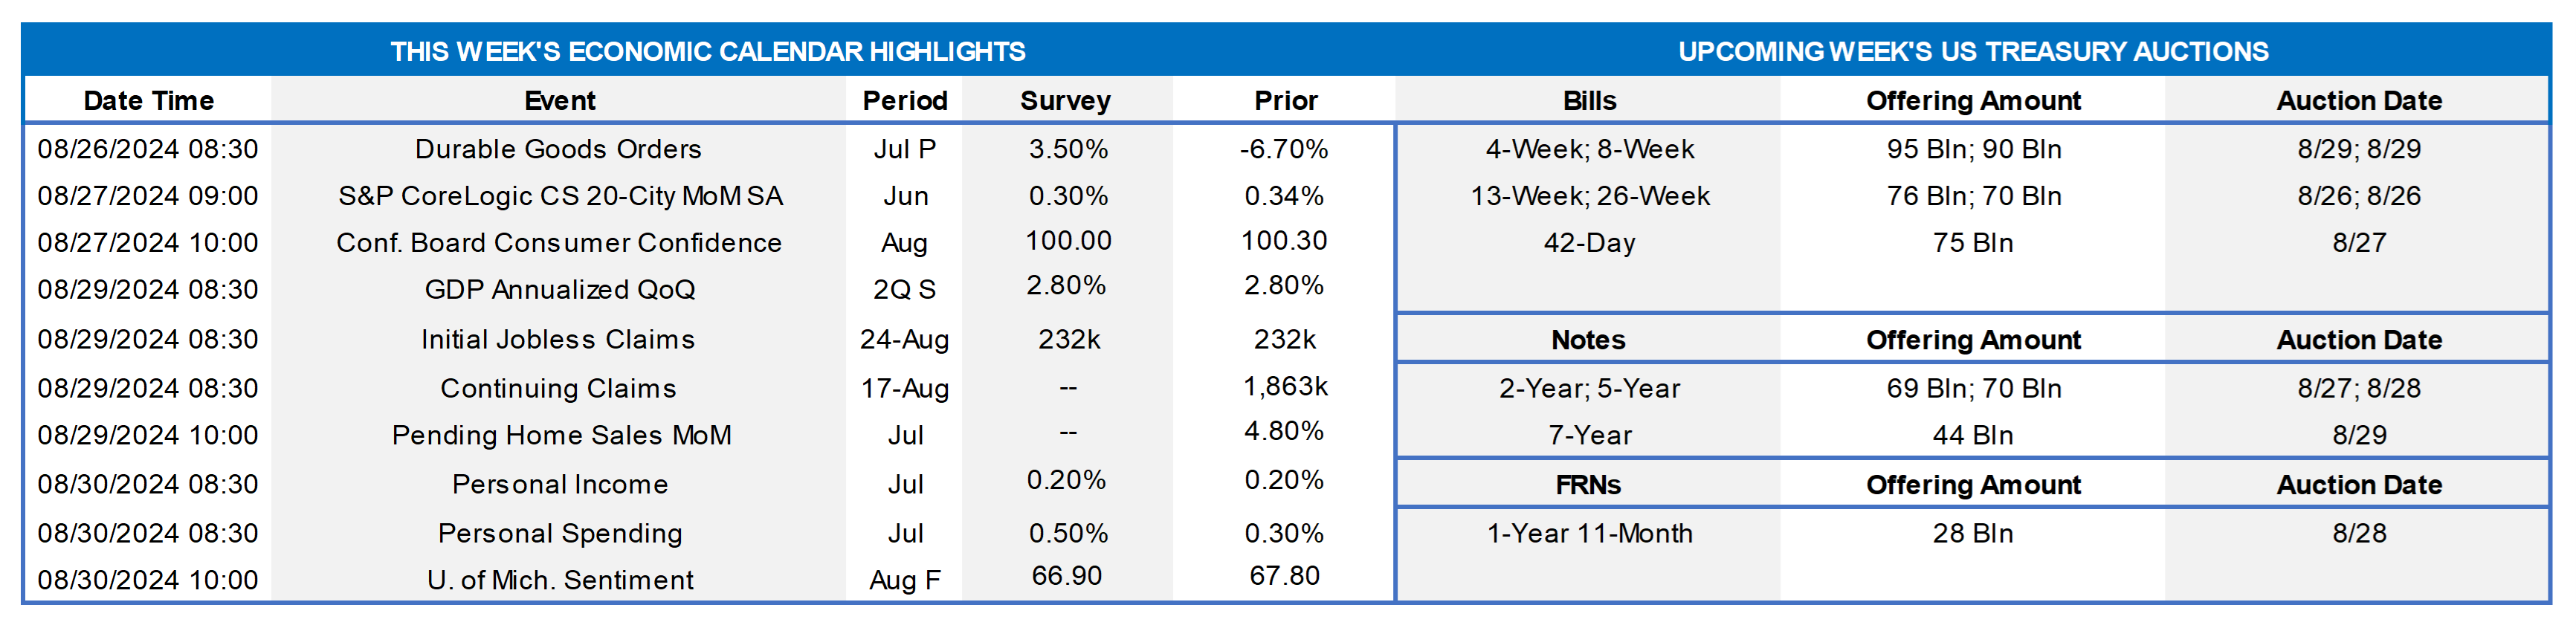Screen dimensions: 2576x628
Task: Click the Survey column header
Action: click(1065, 101)
